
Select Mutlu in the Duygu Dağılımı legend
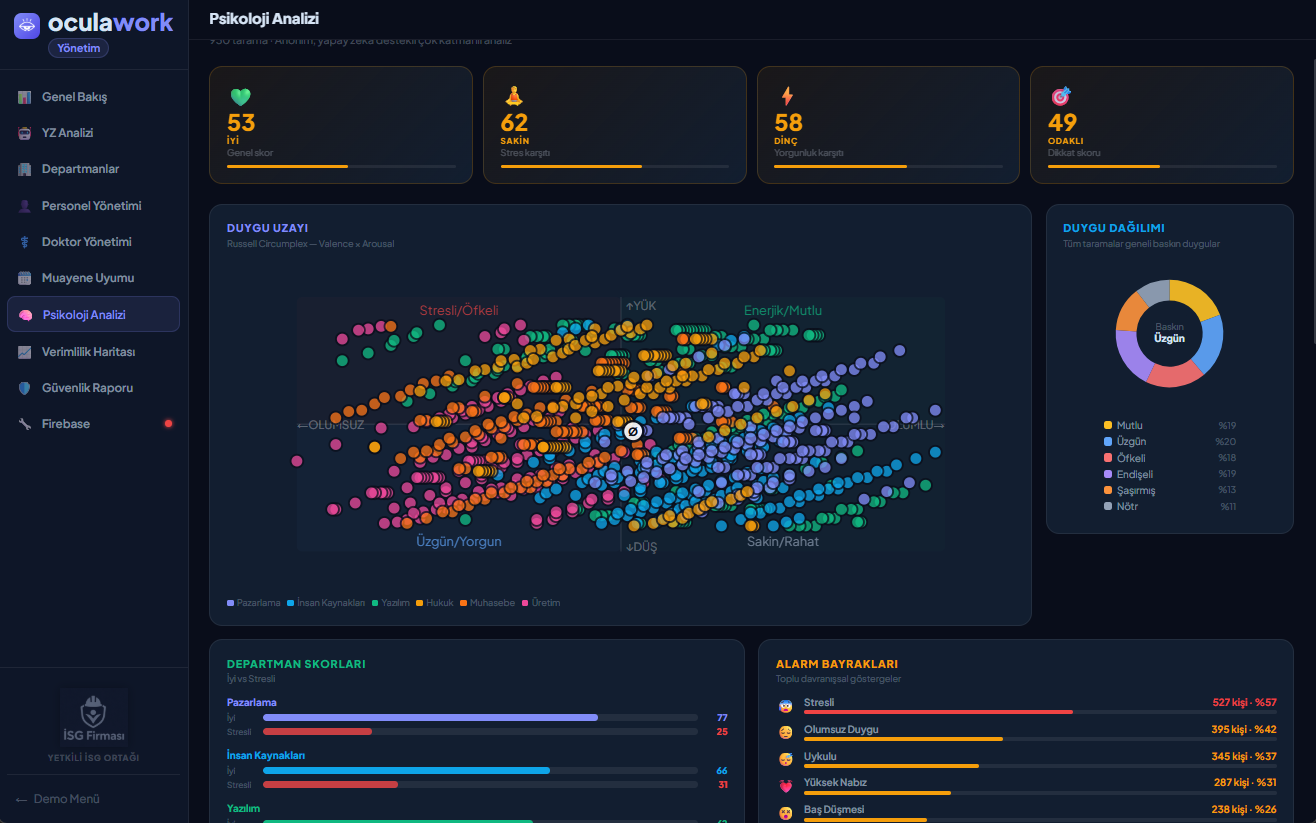pyautogui.click(x=1170, y=425)
